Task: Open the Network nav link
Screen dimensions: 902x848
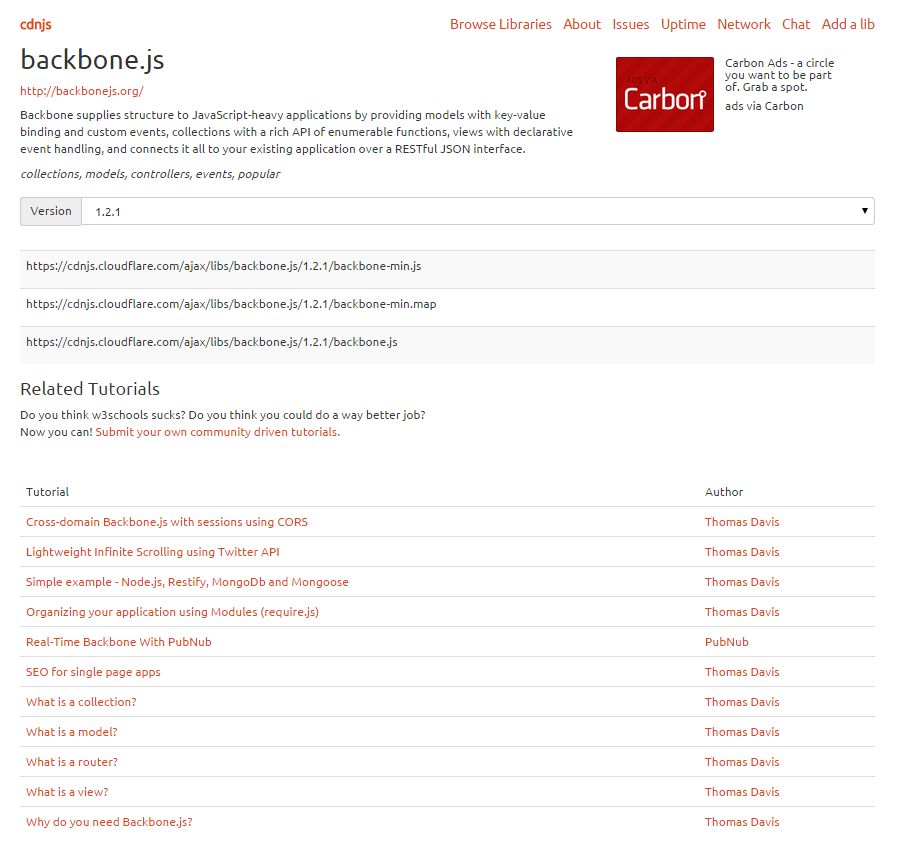Action: (743, 24)
